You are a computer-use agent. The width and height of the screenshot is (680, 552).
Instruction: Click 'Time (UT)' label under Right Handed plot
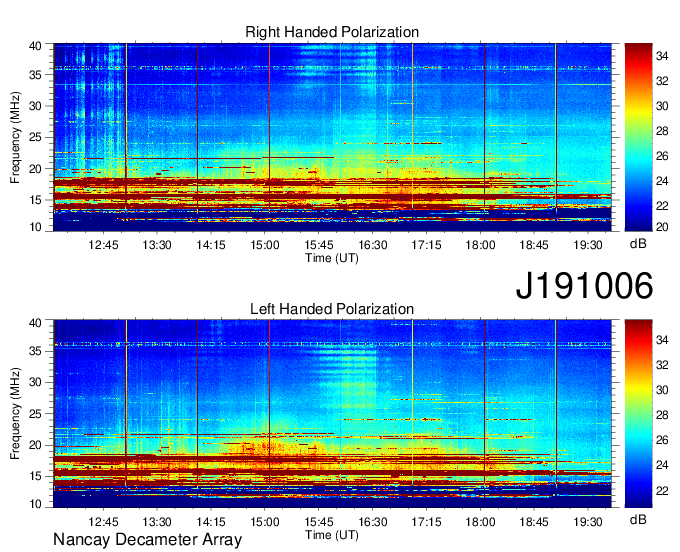pyautogui.click(x=332, y=258)
